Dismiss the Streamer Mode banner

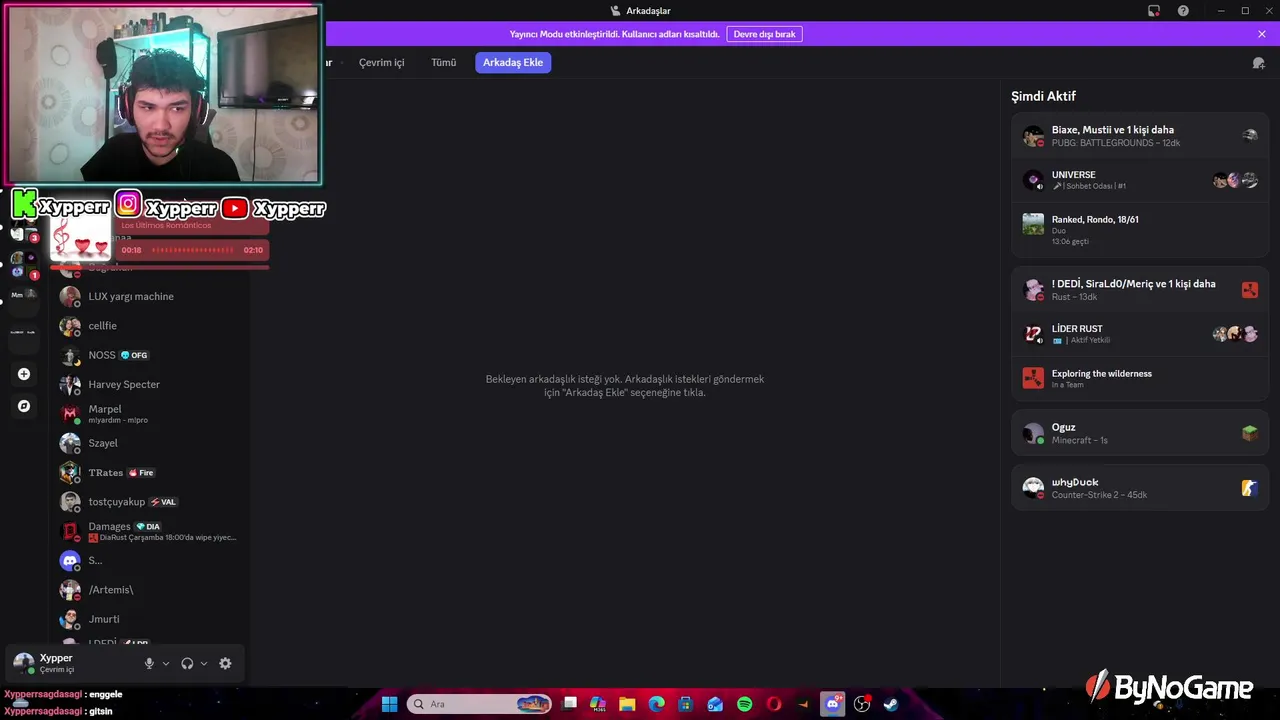1262,34
